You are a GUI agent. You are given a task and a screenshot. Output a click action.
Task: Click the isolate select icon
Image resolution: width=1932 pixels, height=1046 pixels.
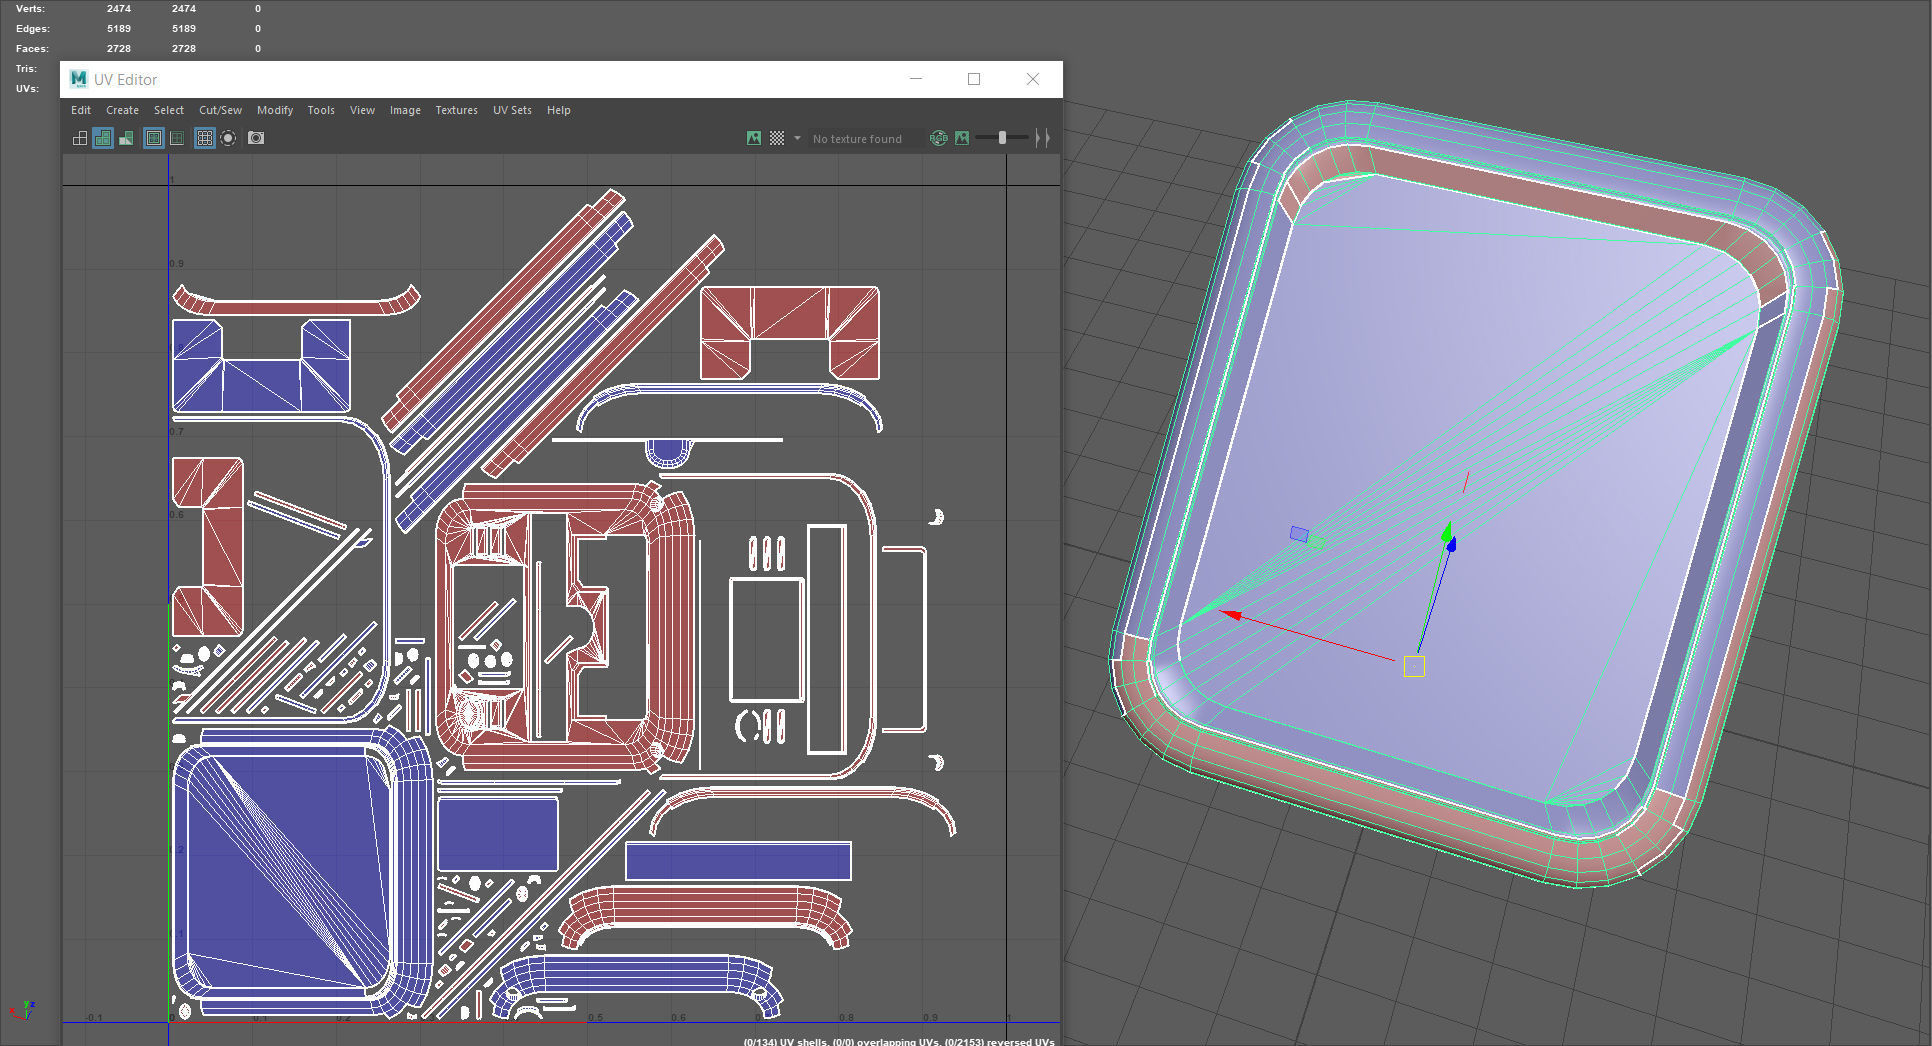click(228, 138)
